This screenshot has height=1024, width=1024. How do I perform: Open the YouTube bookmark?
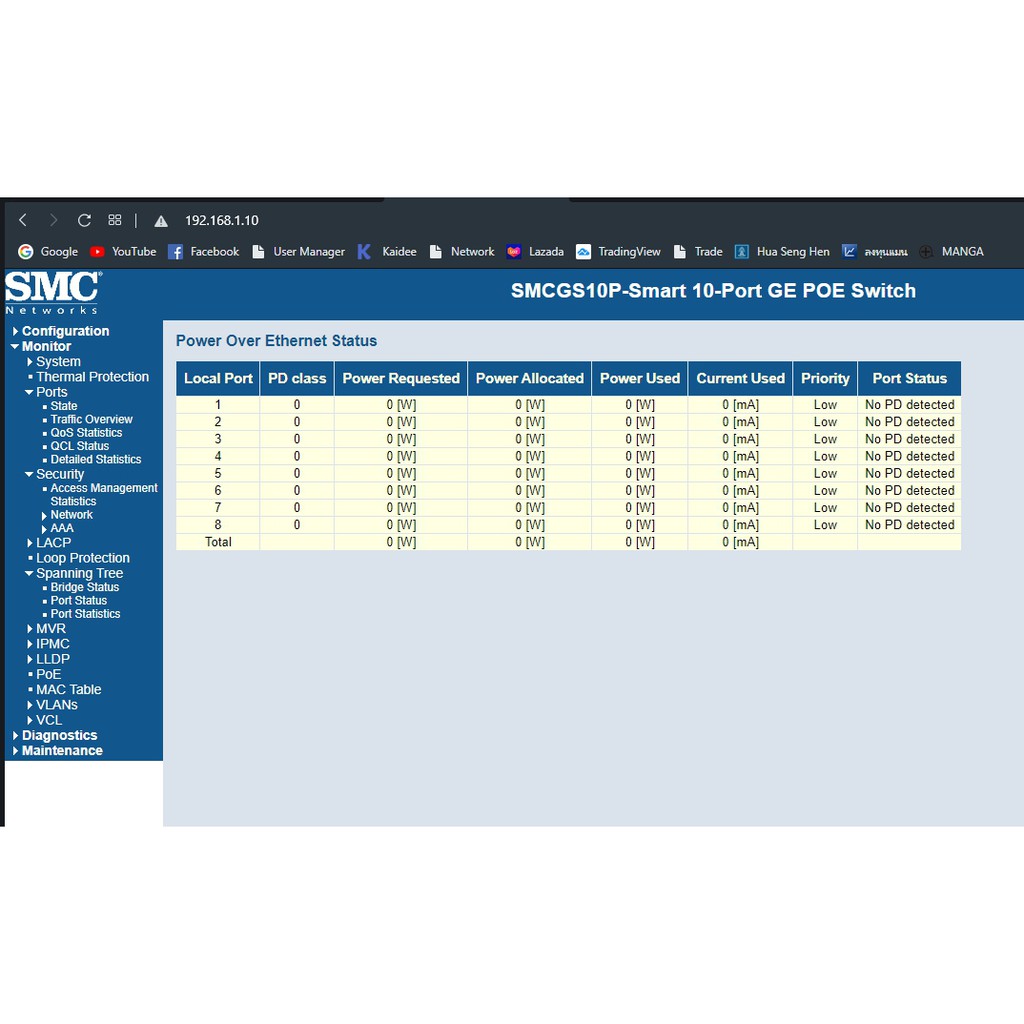(124, 252)
